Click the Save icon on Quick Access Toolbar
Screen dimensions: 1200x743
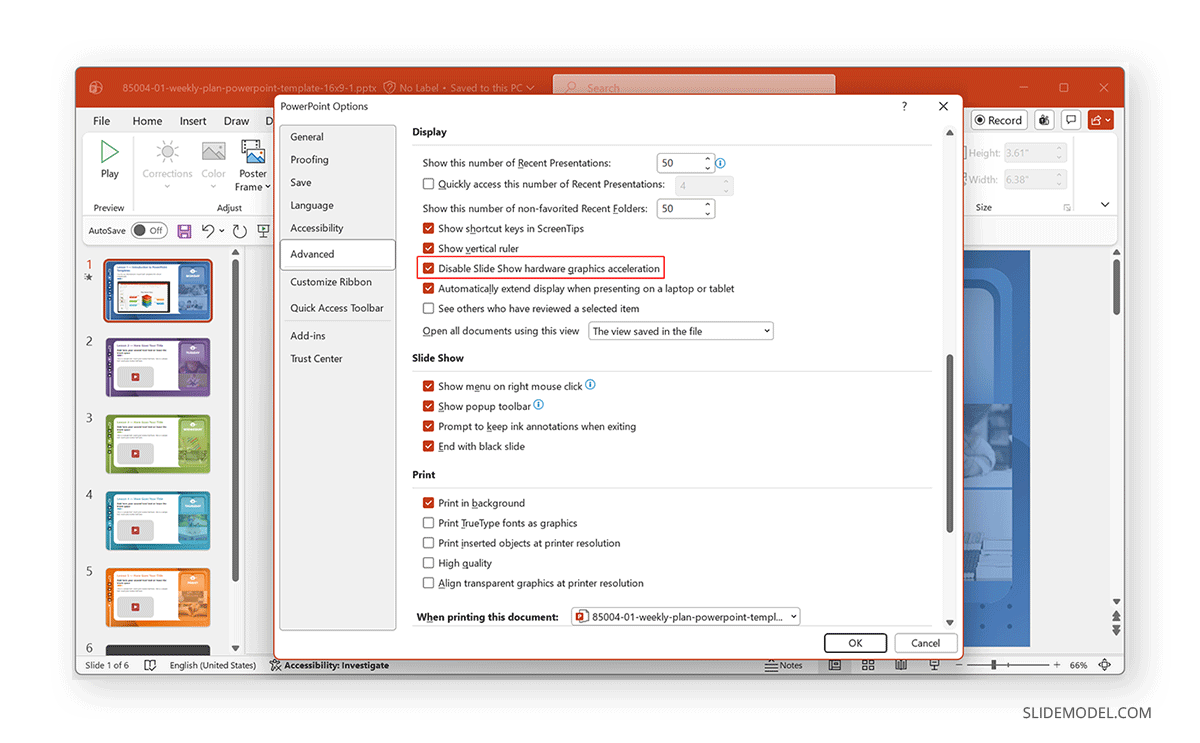184,230
